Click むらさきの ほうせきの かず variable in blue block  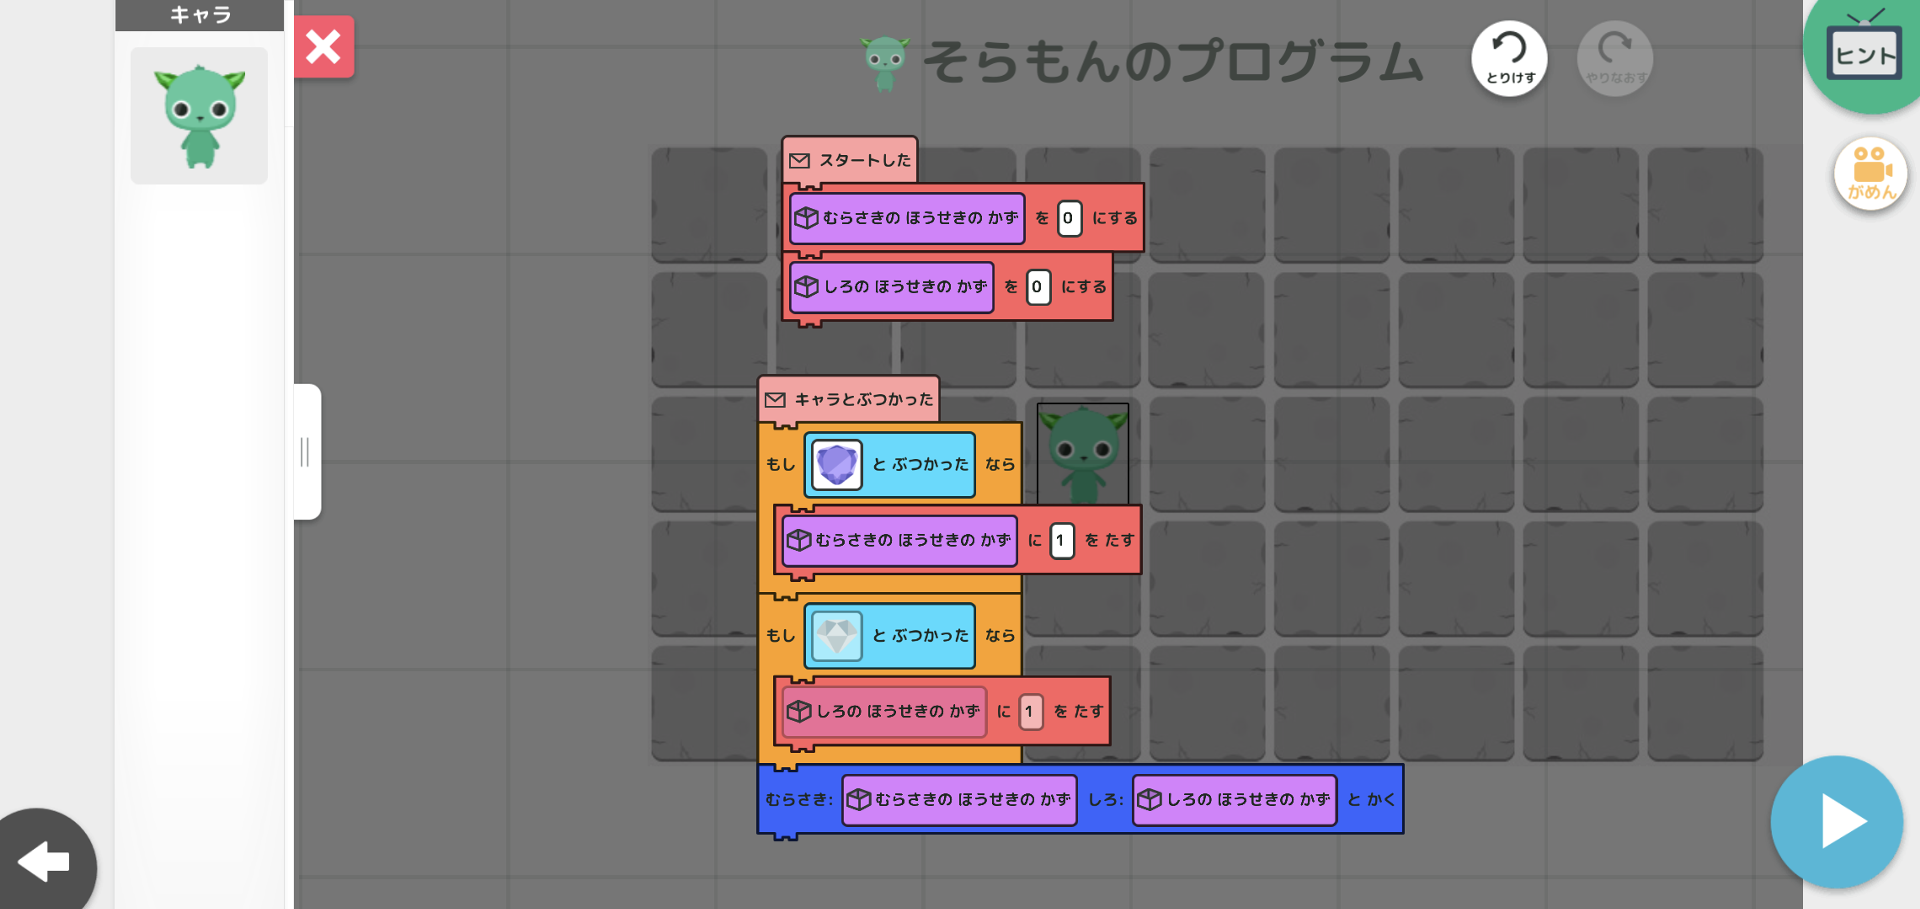point(959,800)
